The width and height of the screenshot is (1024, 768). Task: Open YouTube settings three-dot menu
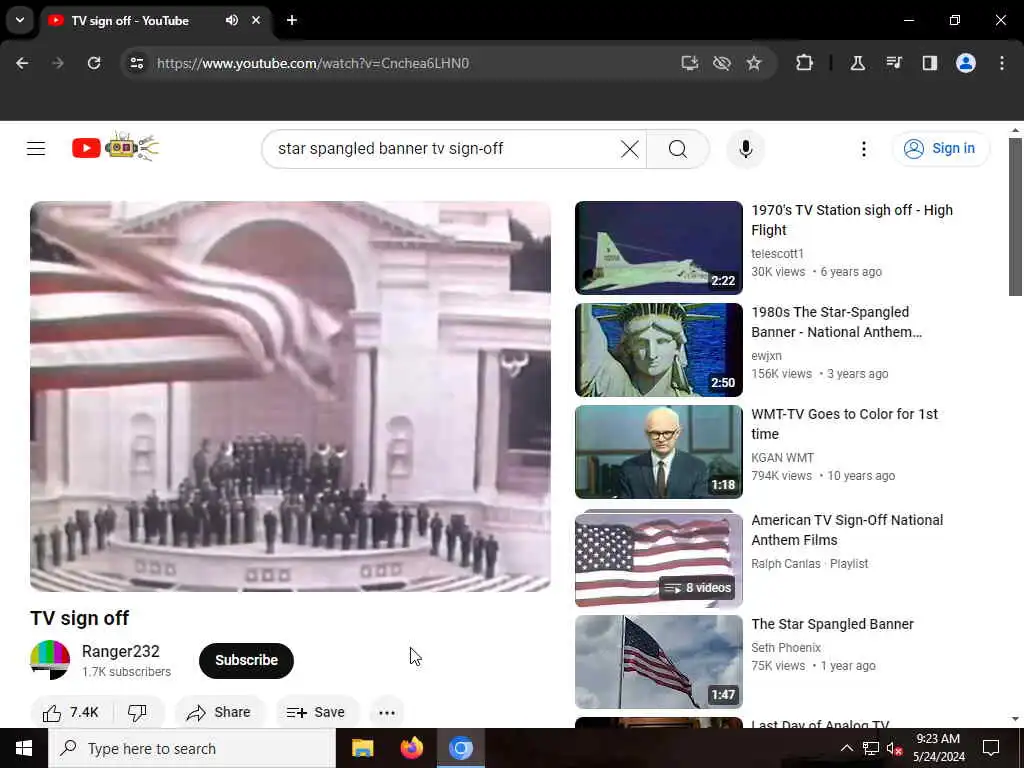tap(863, 149)
